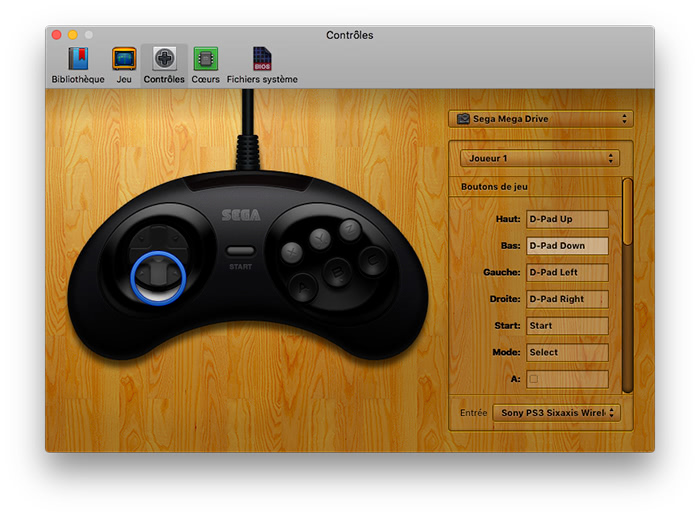Click the Mode: label
The image size is (700, 517).
pos(506,352)
